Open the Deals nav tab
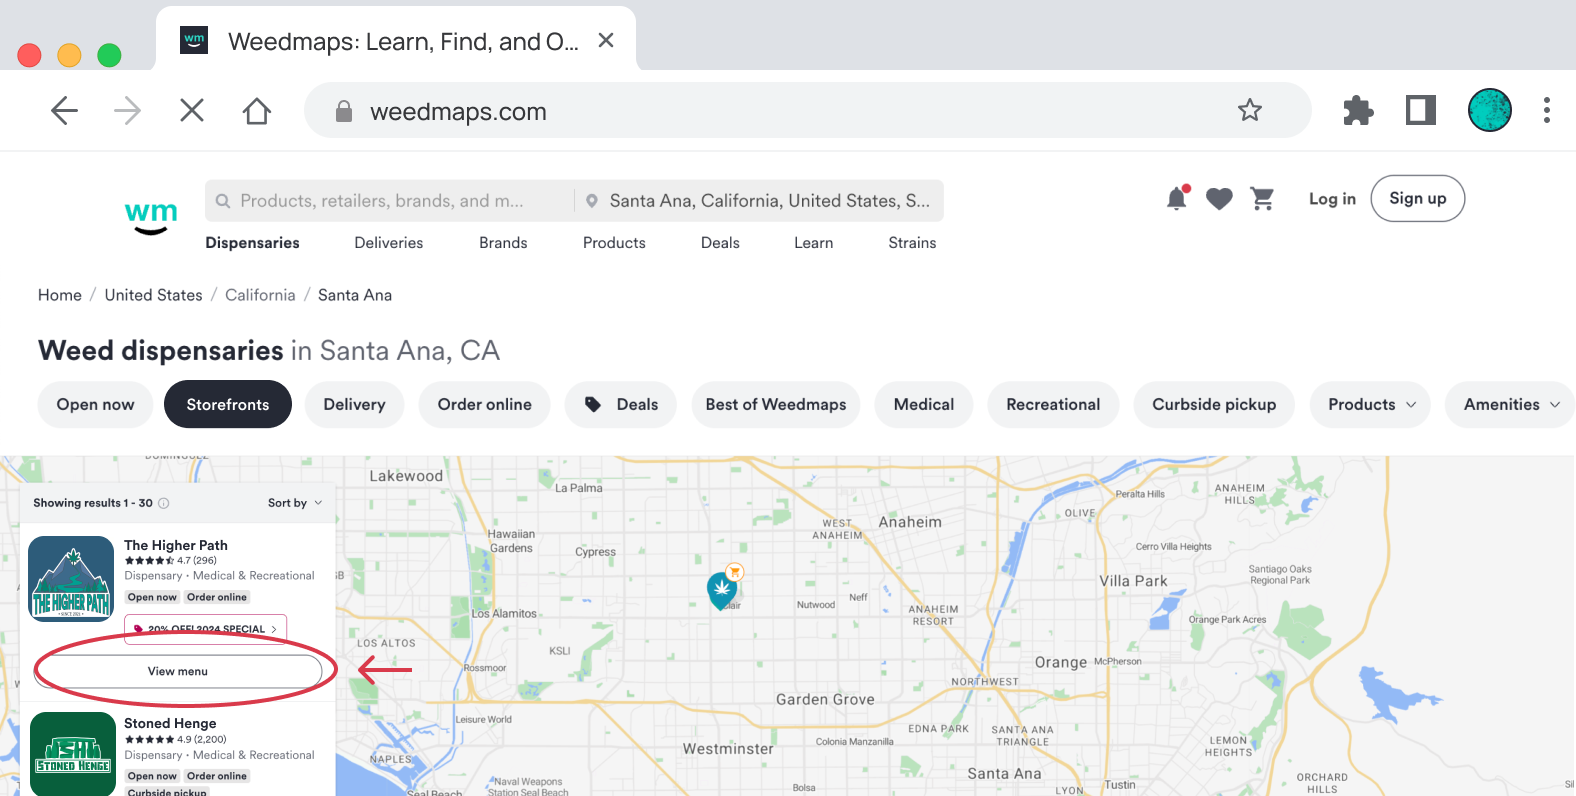Screen dimensions: 1576x796 tap(720, 243)
